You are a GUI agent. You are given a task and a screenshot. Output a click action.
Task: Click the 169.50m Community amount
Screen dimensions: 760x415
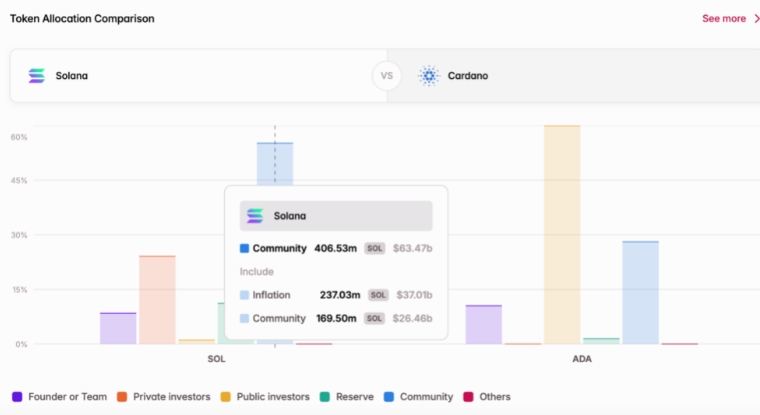click(336, 319)
